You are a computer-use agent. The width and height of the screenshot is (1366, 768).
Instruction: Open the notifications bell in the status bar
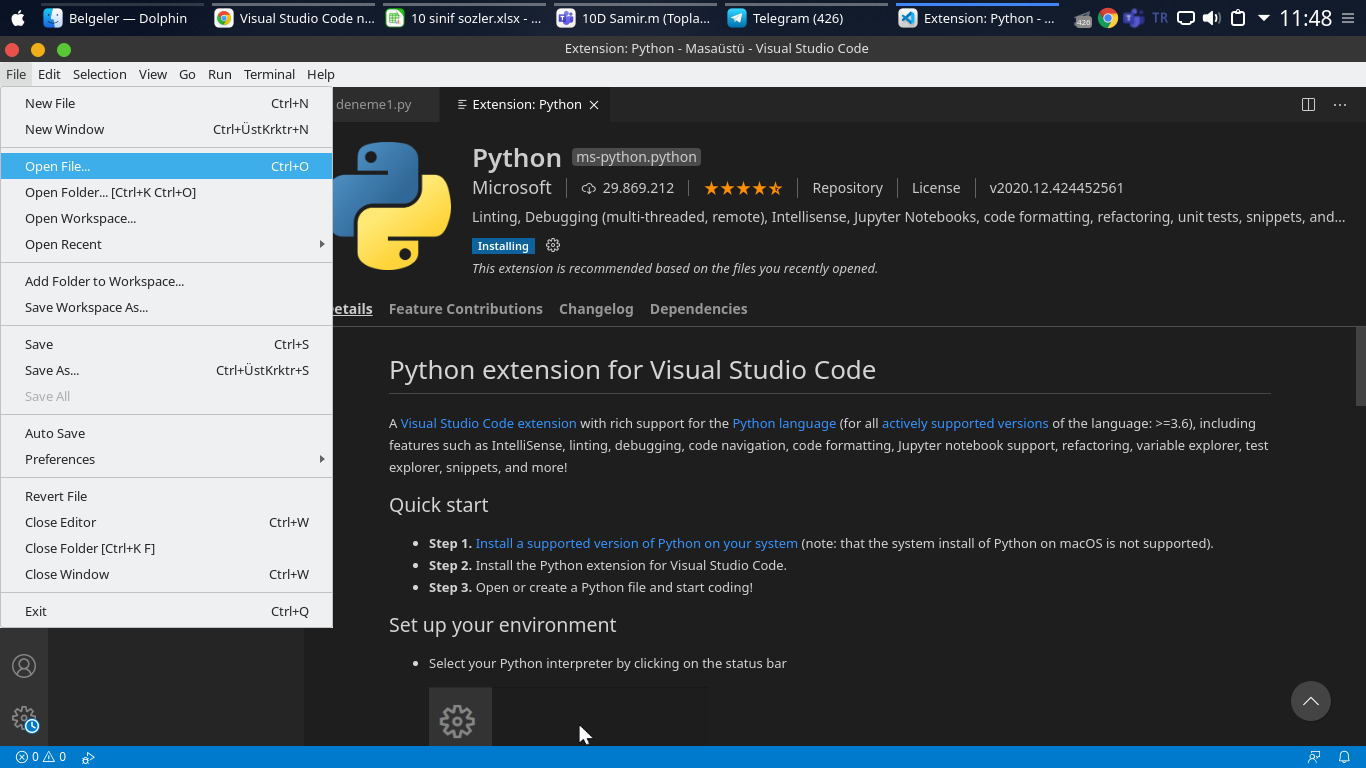coord(1345,757)
